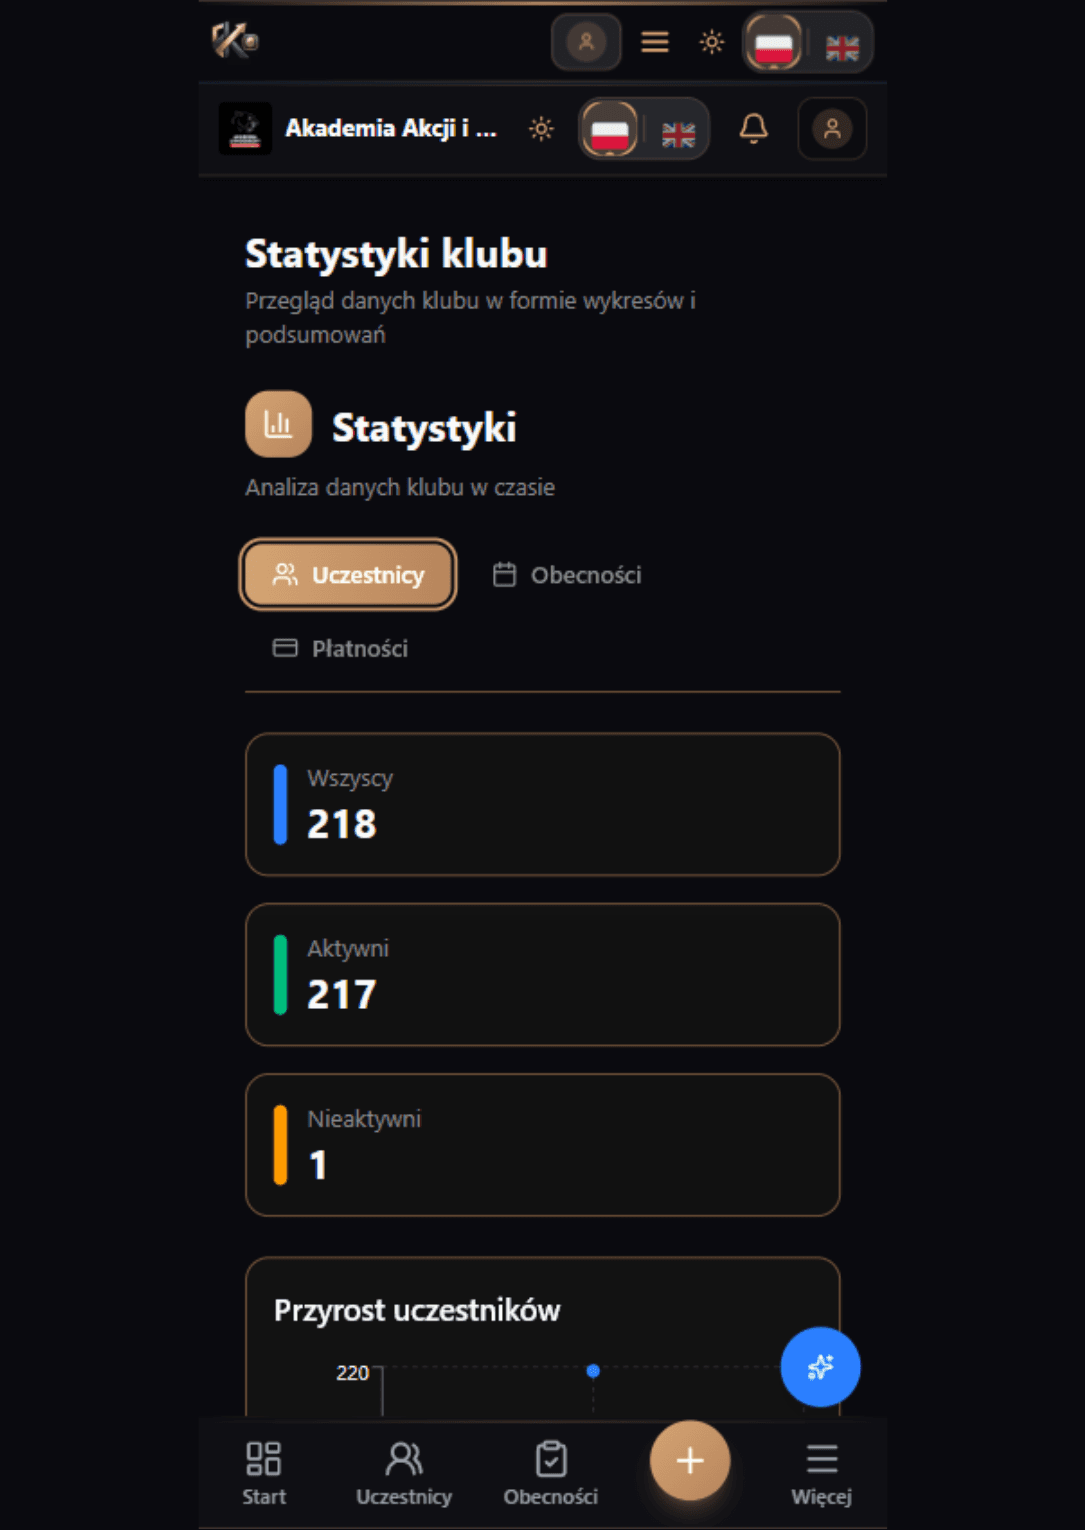Click the data point on the Przyrost uczestników chart
The image size is (1085, 1530).
pyautogui.click(x=594, y=1372)
